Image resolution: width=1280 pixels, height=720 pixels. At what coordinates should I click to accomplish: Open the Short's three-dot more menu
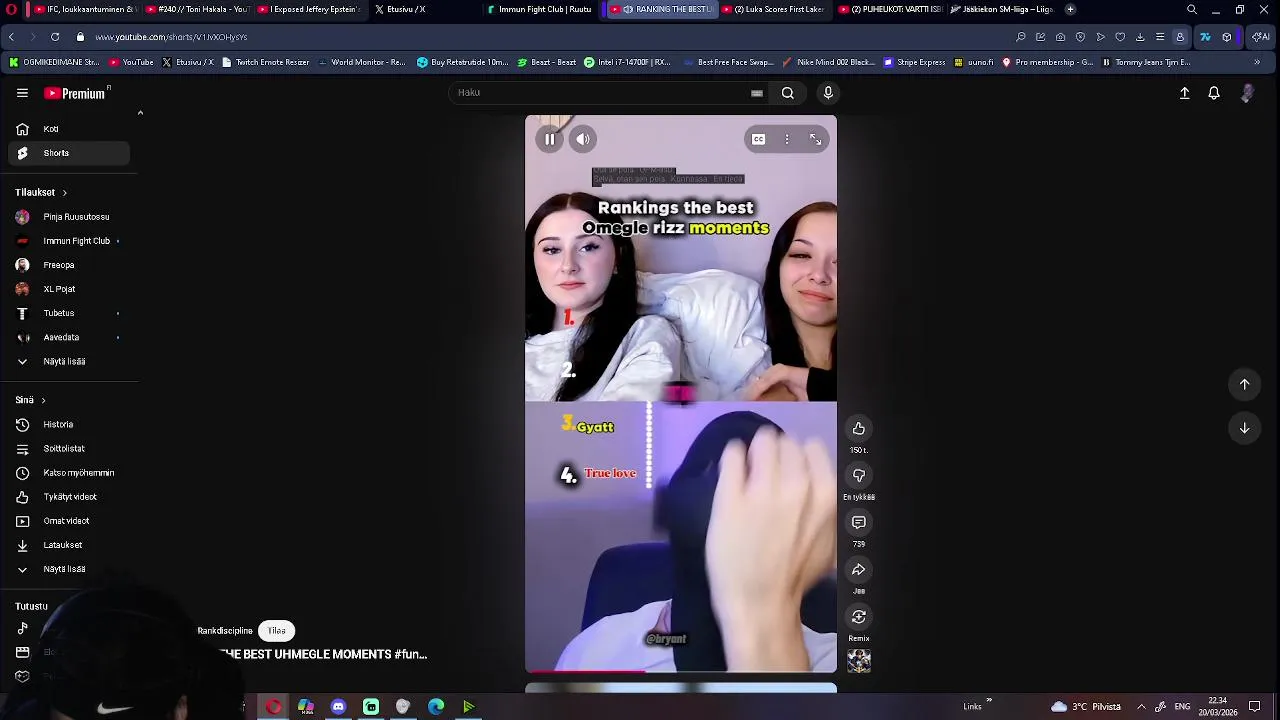tap(787, 139)
